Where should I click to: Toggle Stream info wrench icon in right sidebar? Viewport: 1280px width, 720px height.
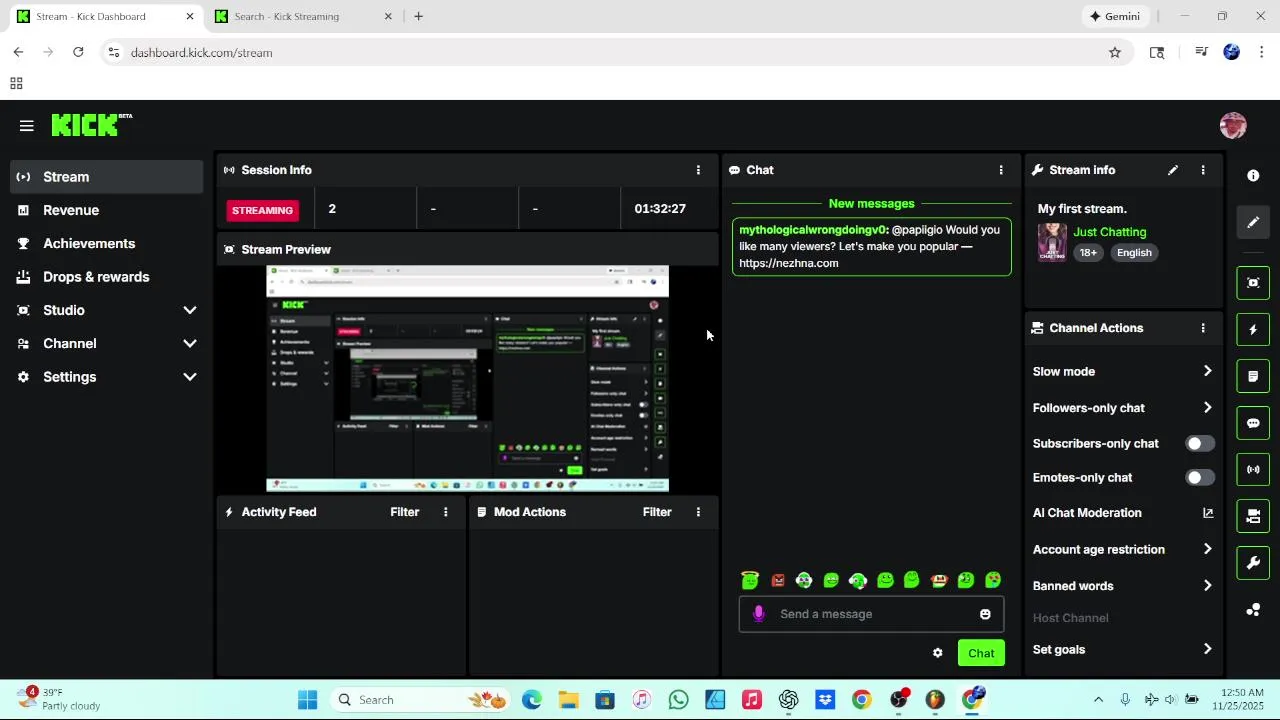point(1253,563)
